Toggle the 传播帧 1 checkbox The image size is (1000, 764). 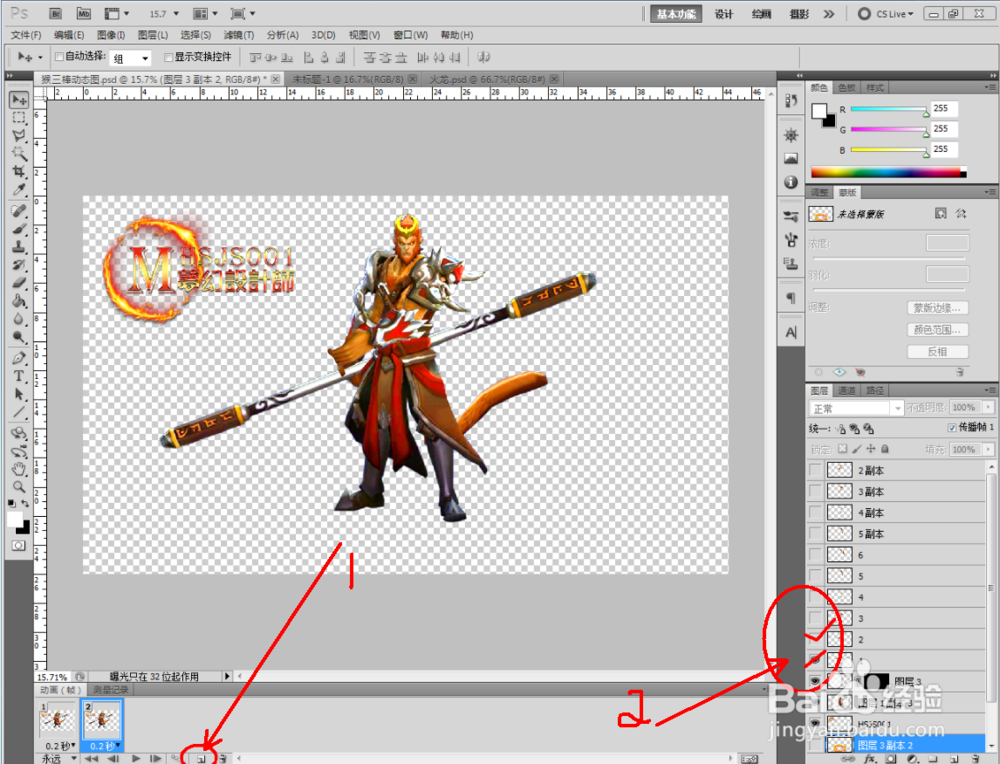952,428
